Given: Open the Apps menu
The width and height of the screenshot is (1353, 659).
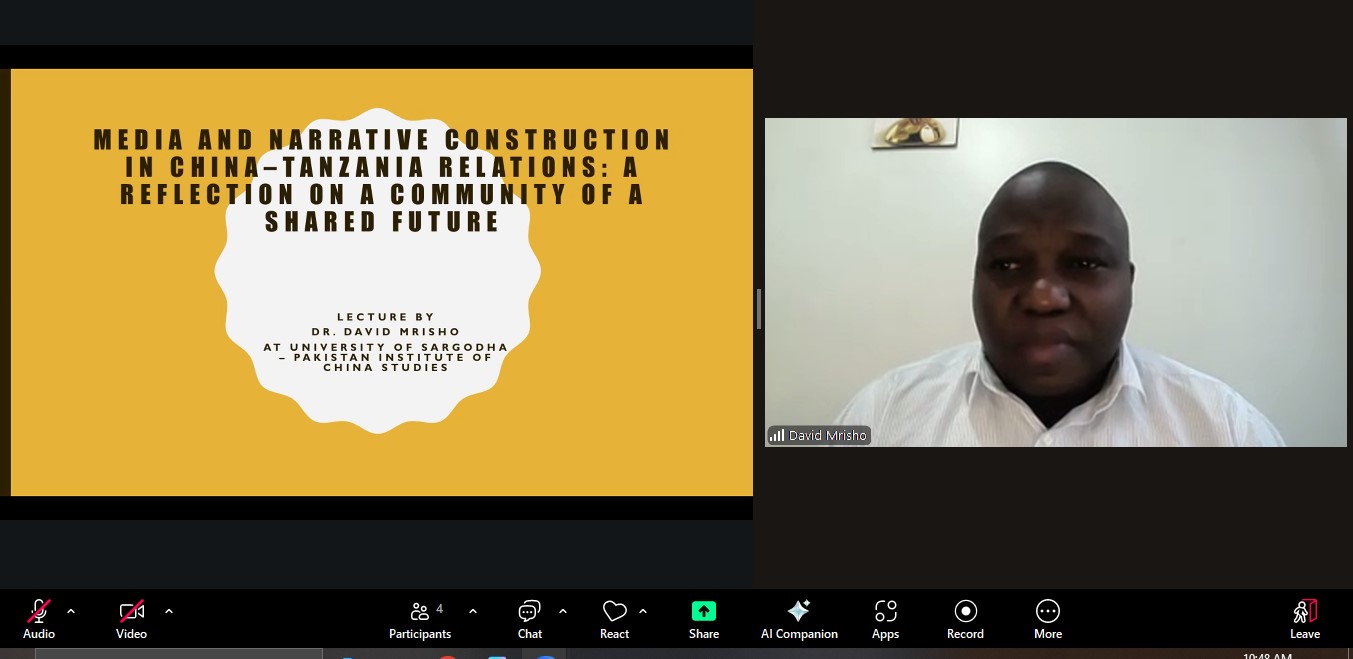Looking at the screenshot, I should click(885, 617).
